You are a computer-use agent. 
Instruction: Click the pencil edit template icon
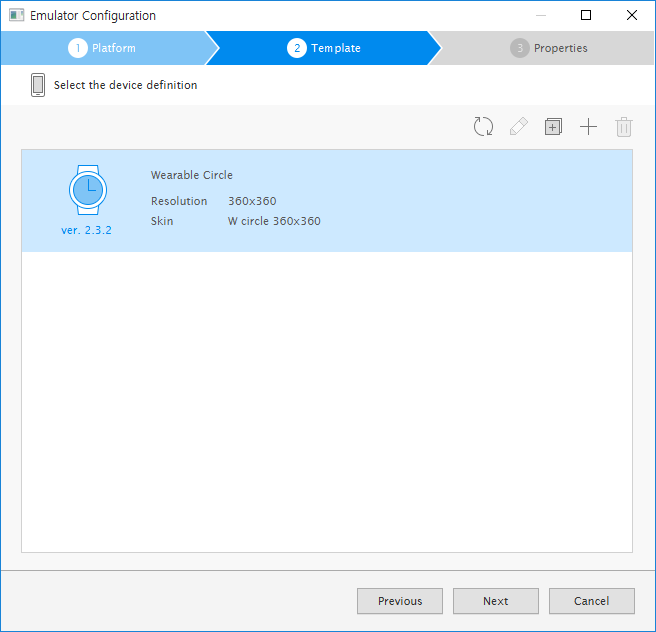coord(518,127)
